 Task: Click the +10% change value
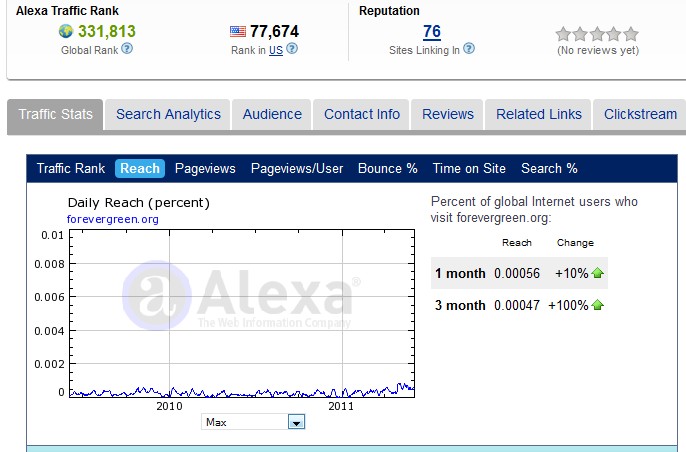point(572,273)
